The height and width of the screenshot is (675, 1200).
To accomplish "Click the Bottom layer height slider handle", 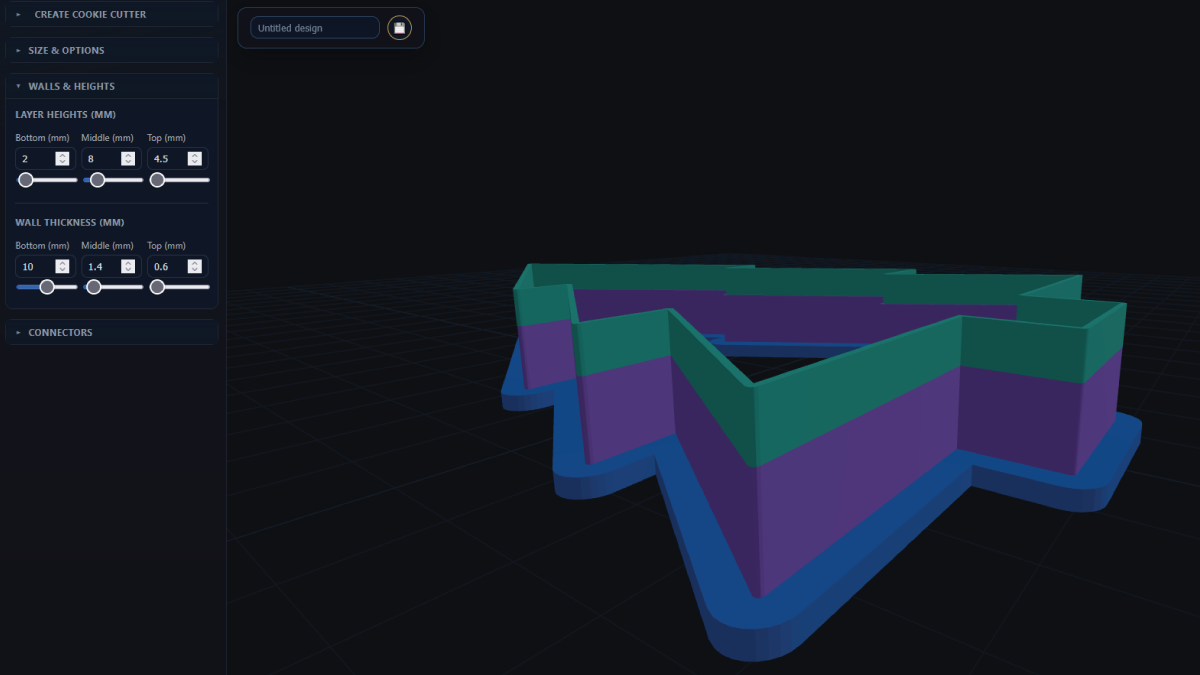I will coord(25,180).
